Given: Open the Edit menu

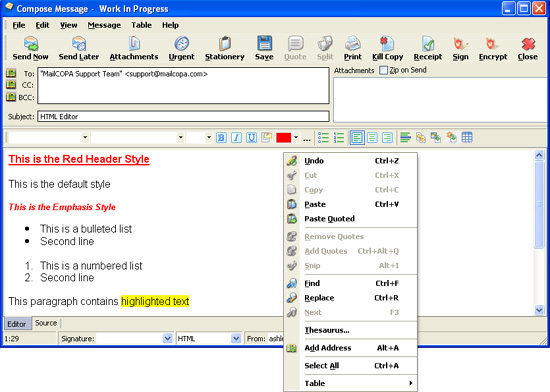Looking at the screenshot, I should [x=42, y=25].
